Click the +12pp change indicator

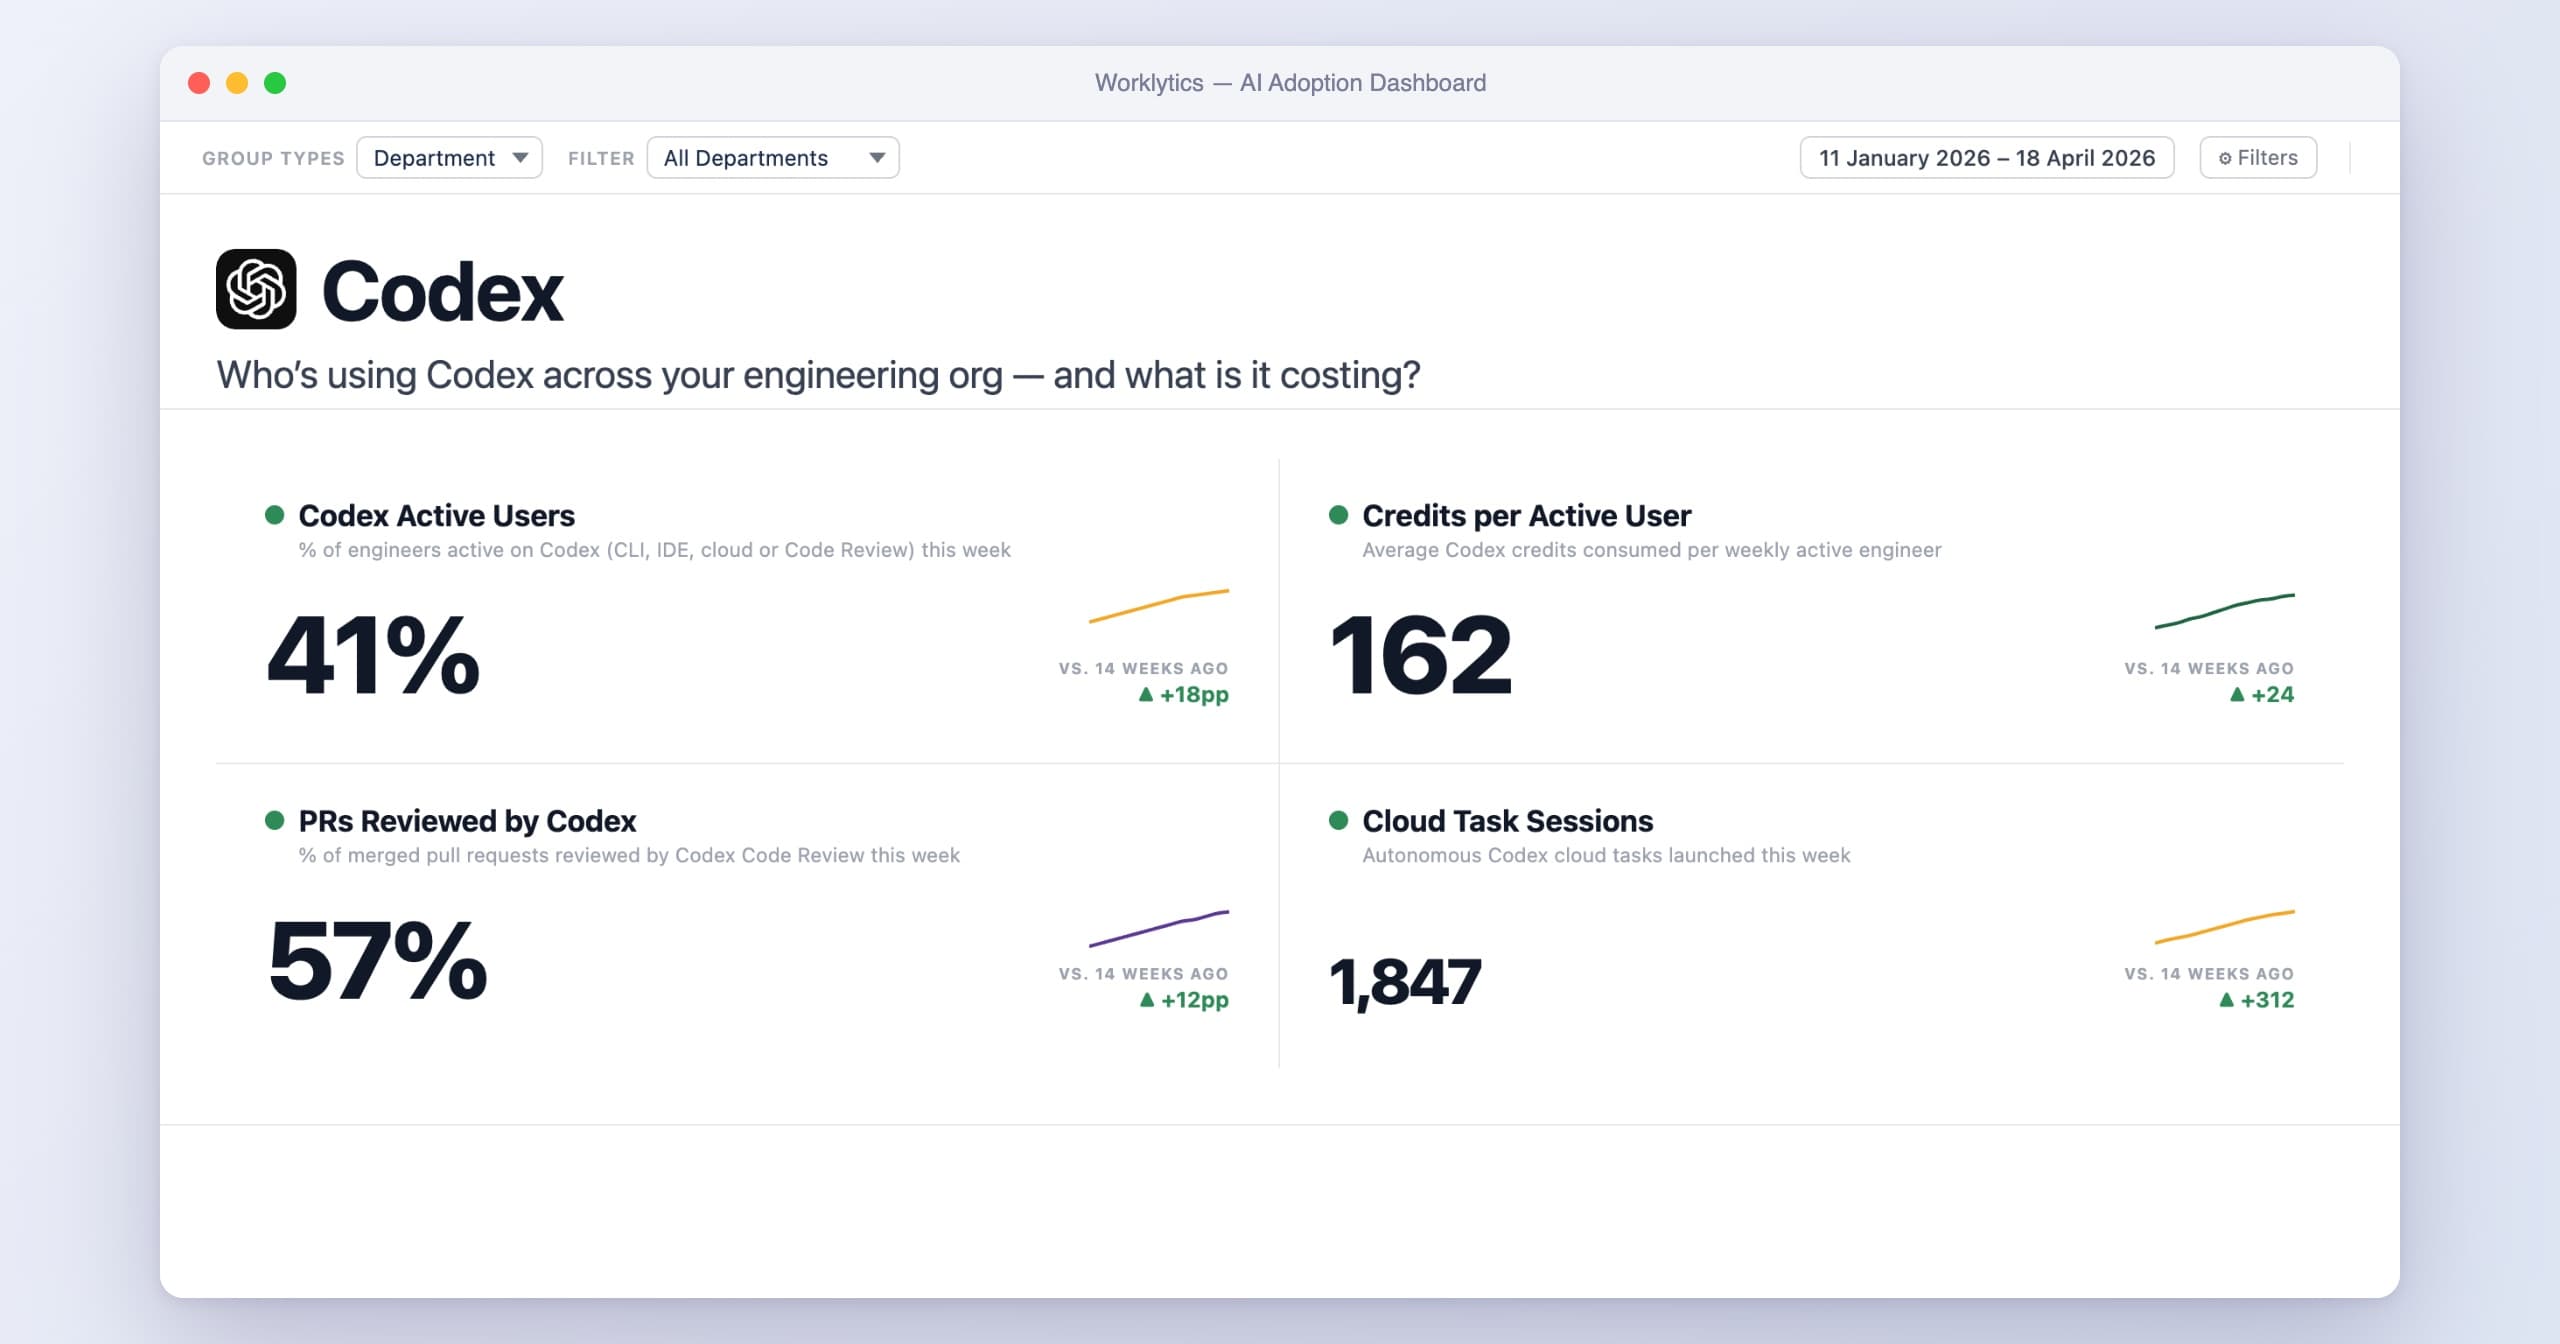pyautogui.click(x=1184, y=1000)
